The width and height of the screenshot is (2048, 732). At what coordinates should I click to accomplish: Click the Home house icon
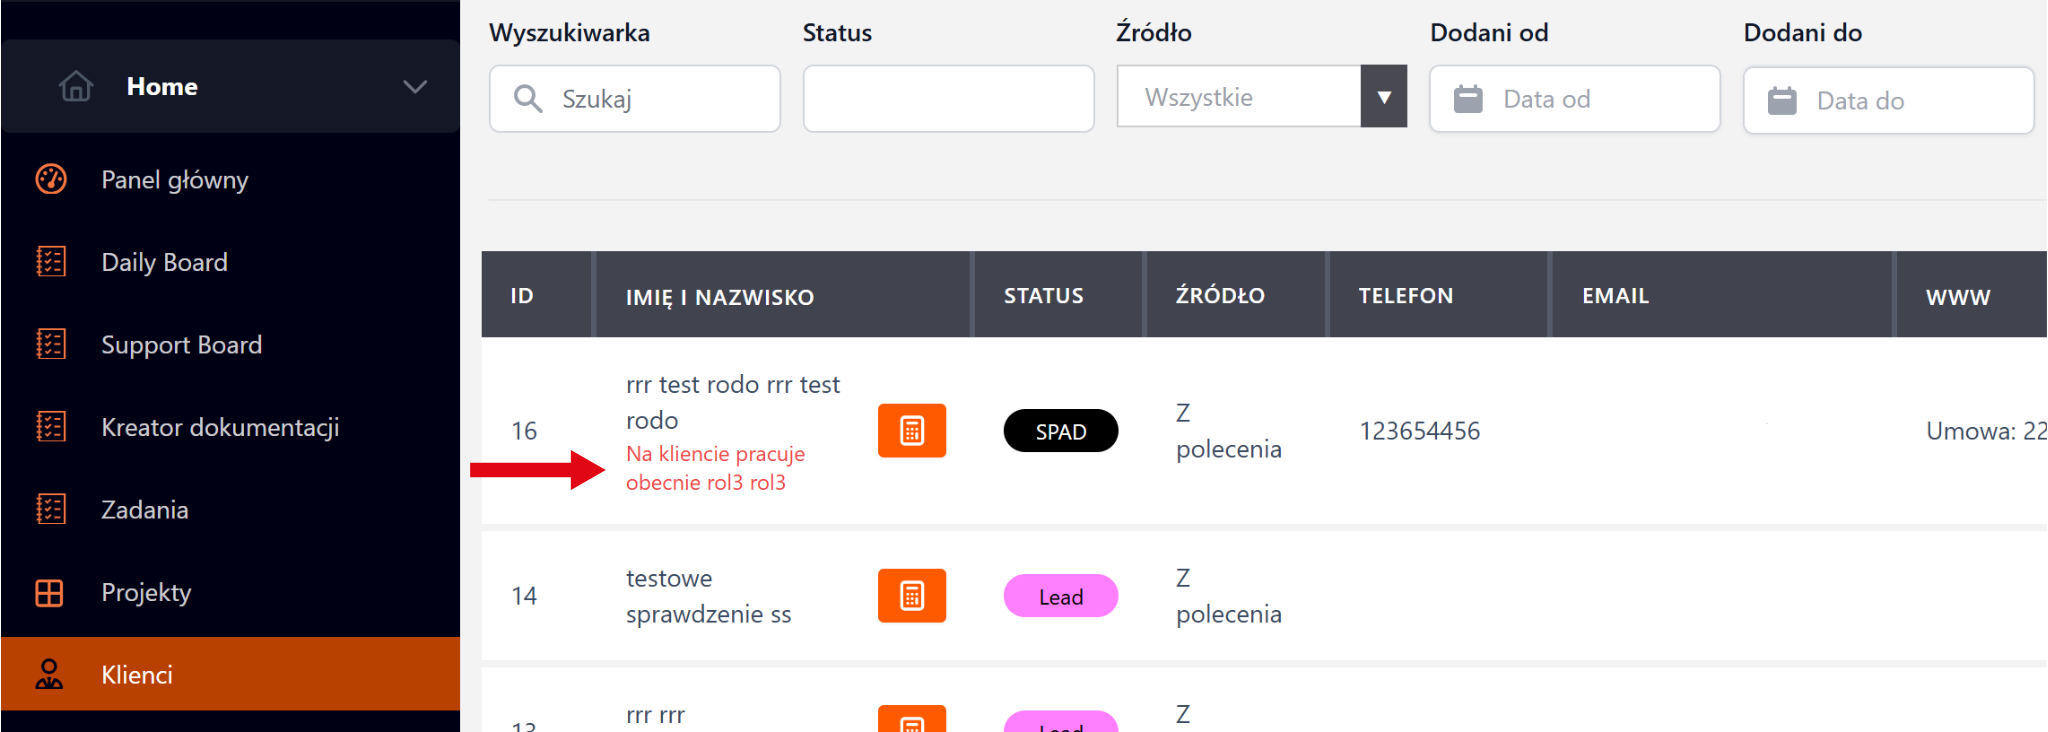coord(76,87)
